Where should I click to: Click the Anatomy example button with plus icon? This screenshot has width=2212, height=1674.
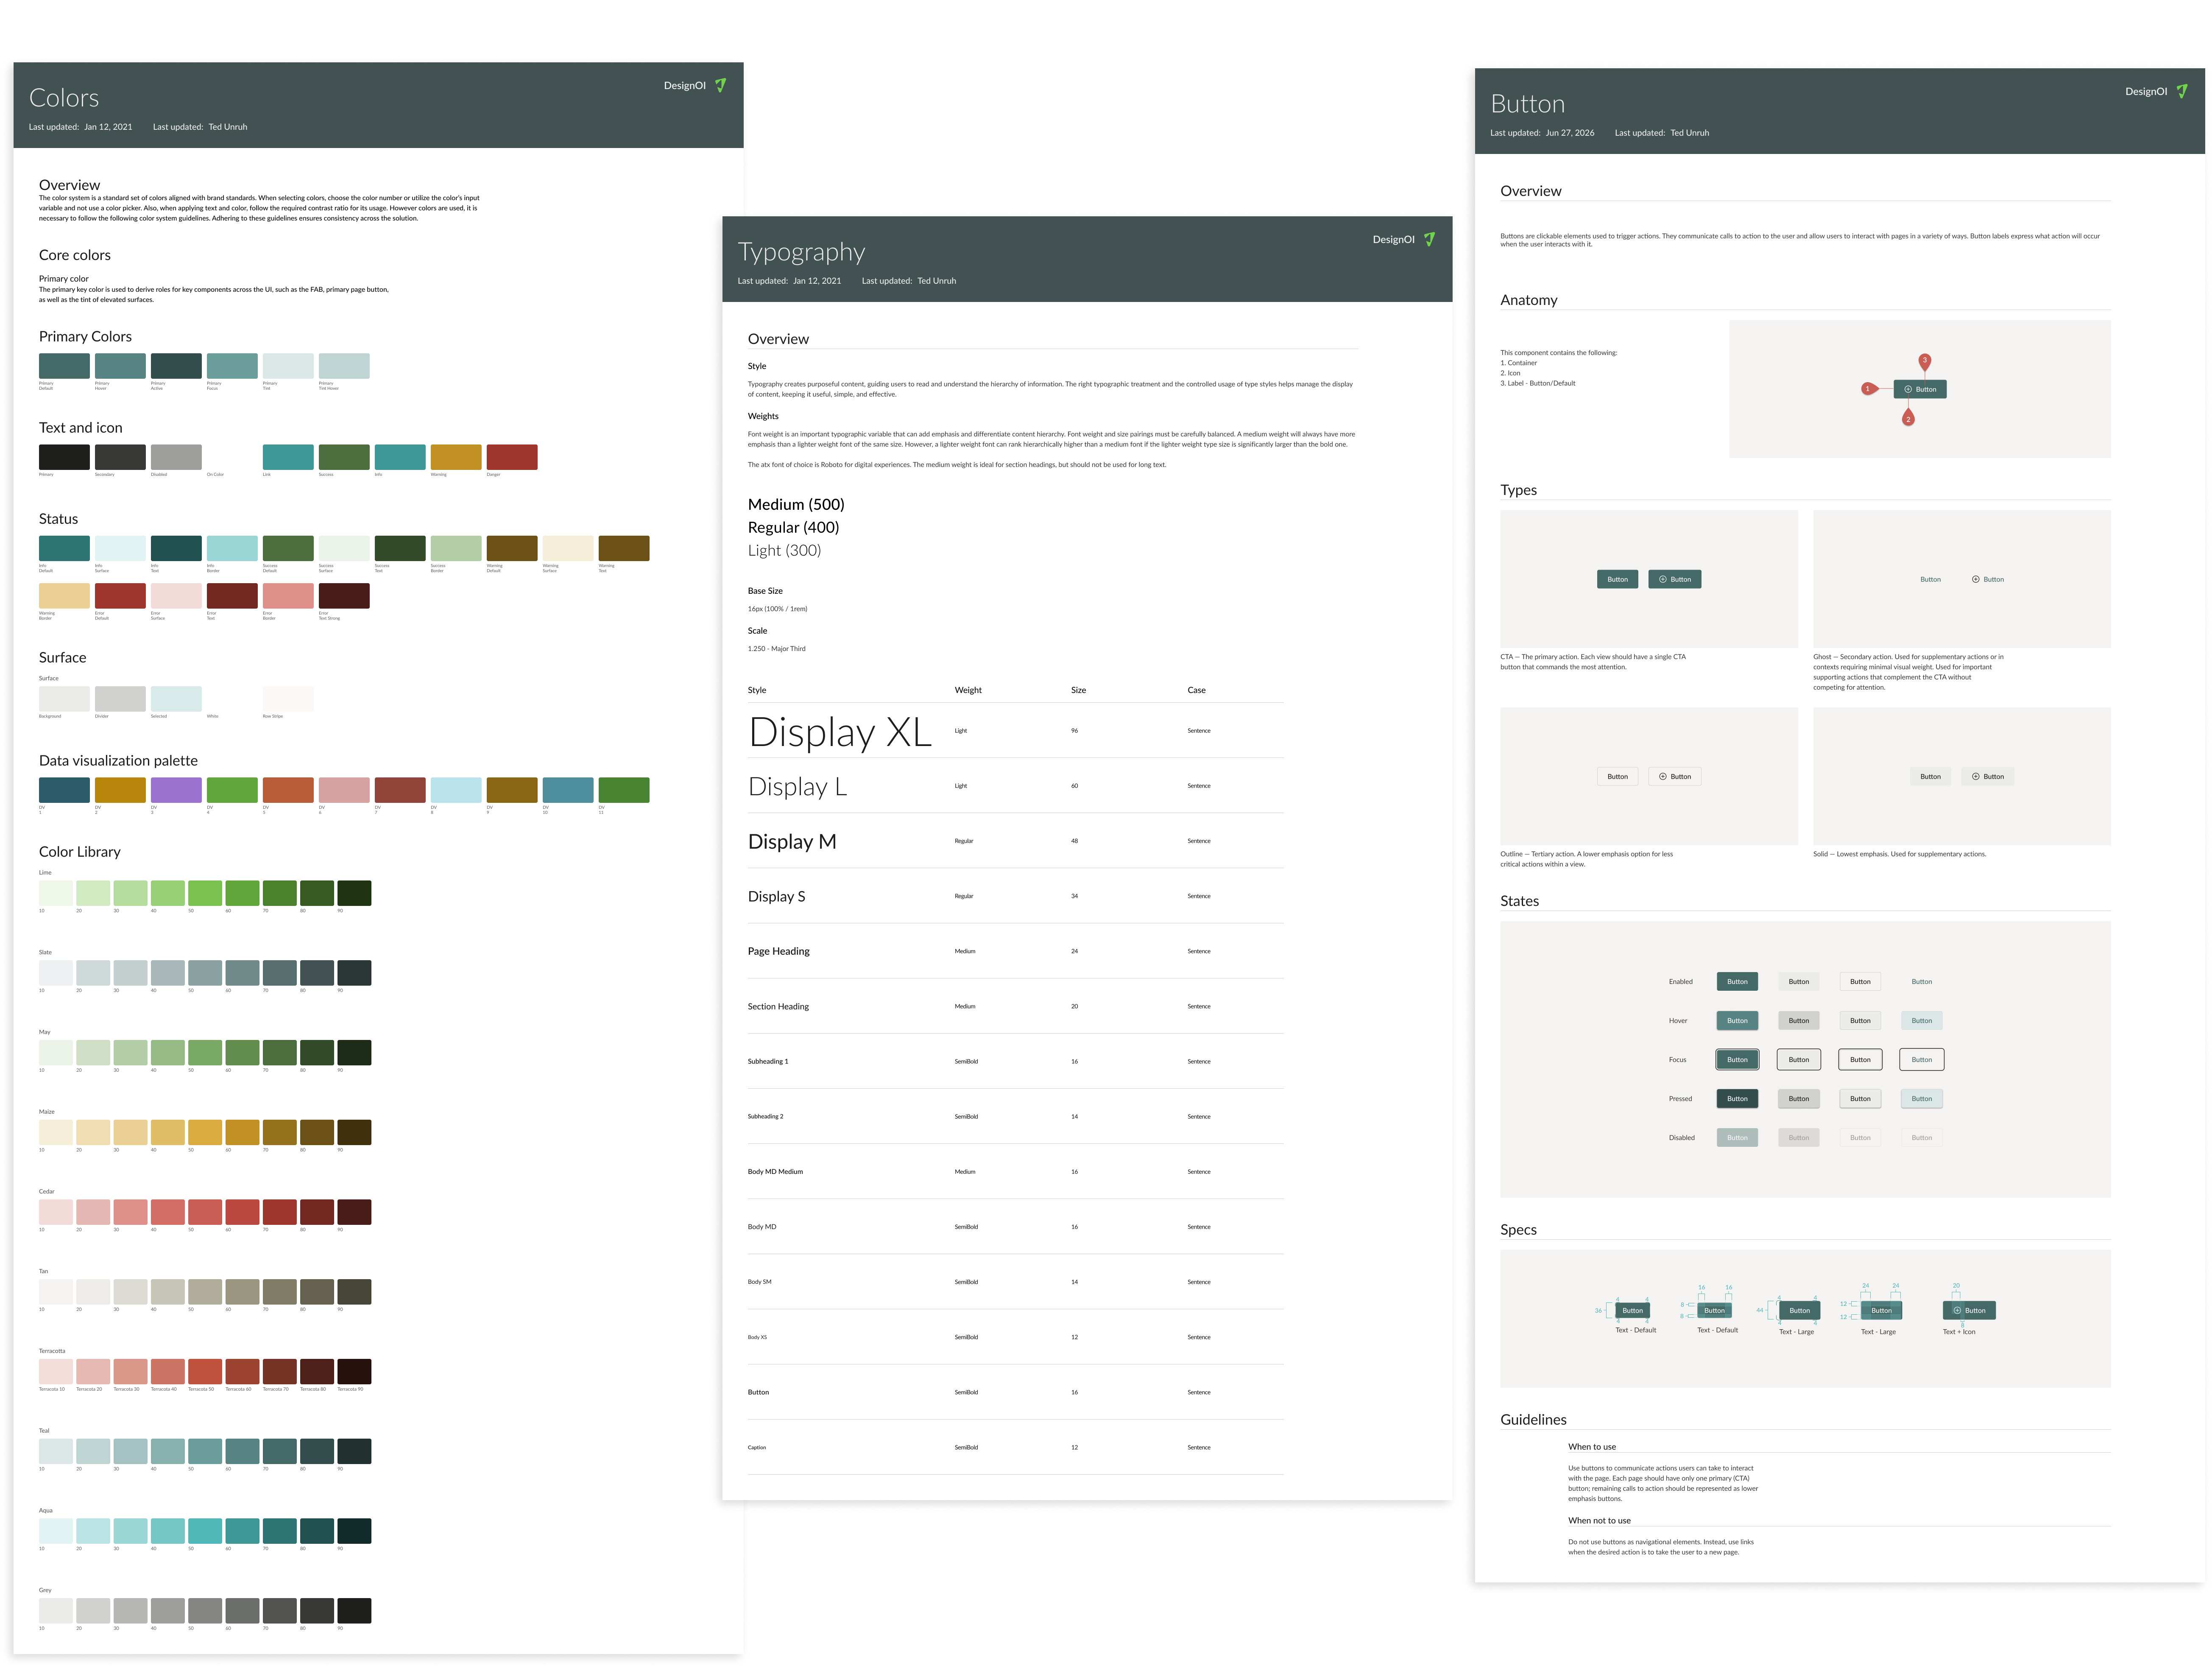[x=1920, y=389]
